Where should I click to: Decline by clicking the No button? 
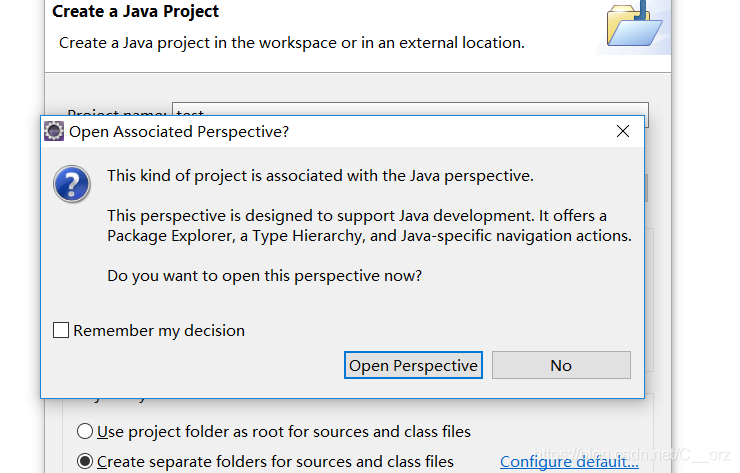(561, 365)
